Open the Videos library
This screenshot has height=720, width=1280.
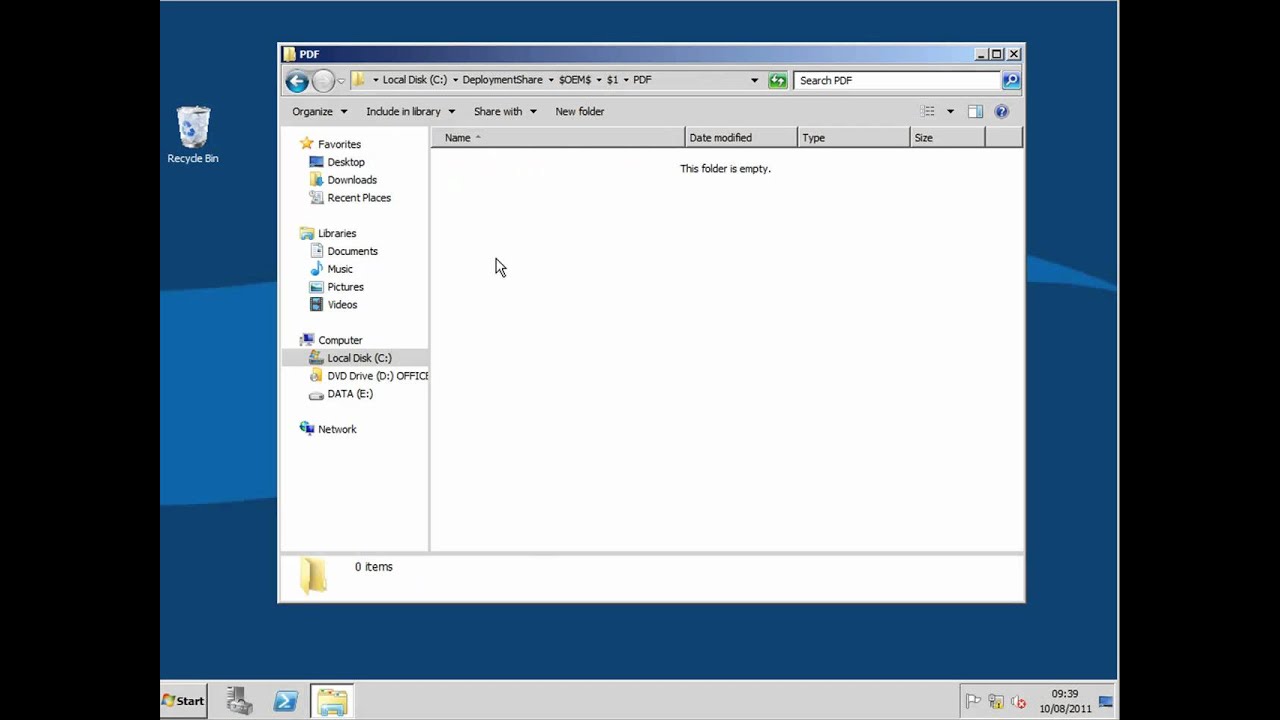click(342, 305)
